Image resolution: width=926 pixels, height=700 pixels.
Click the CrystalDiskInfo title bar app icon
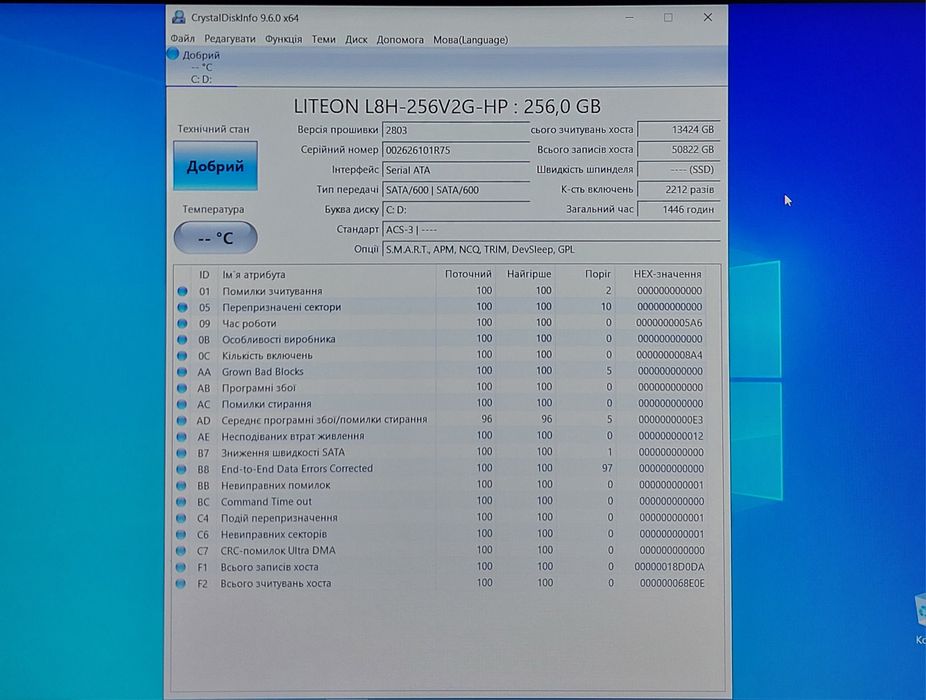click(178, 17)
